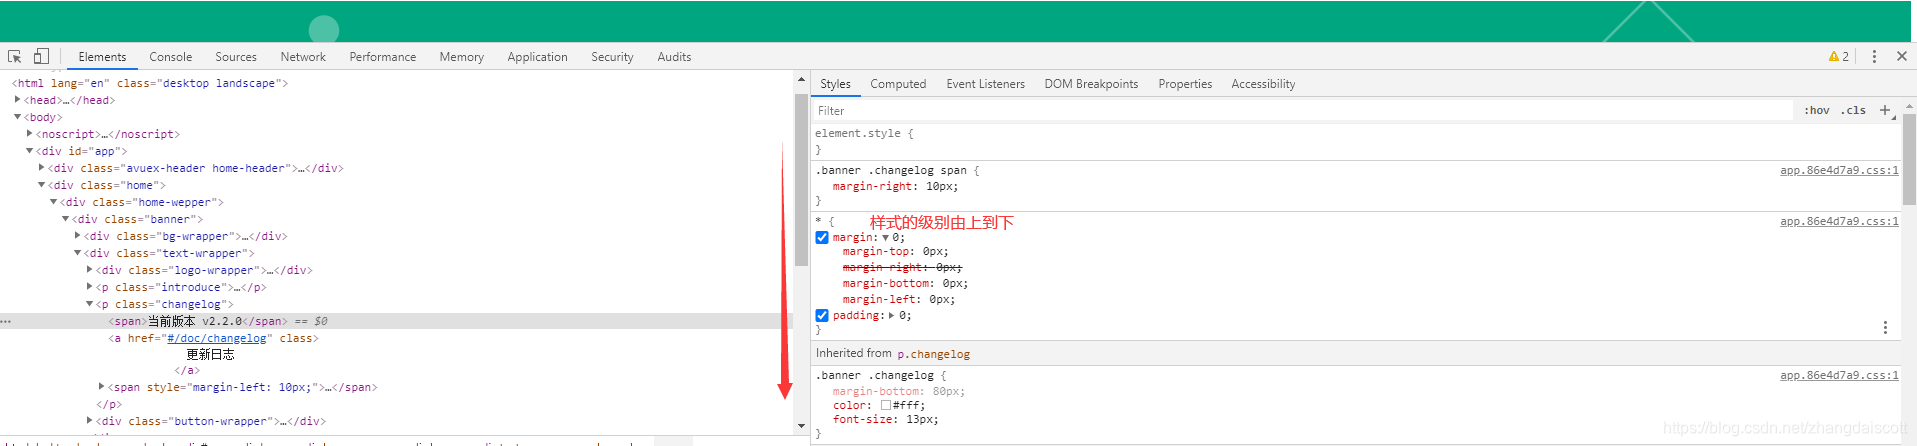Expand the p class="introduce" node

[x=90, y=287]
